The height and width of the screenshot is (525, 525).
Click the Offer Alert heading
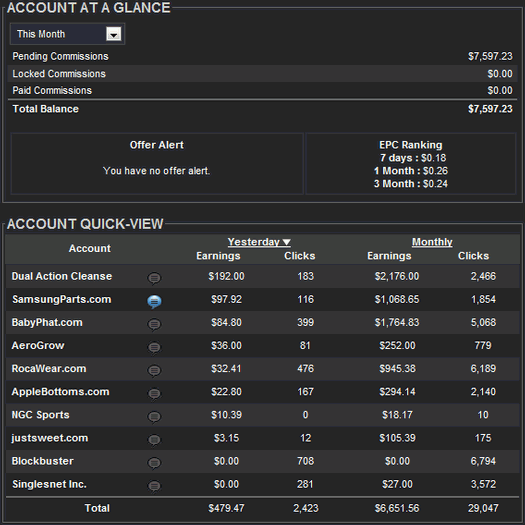tap(157, 145)
